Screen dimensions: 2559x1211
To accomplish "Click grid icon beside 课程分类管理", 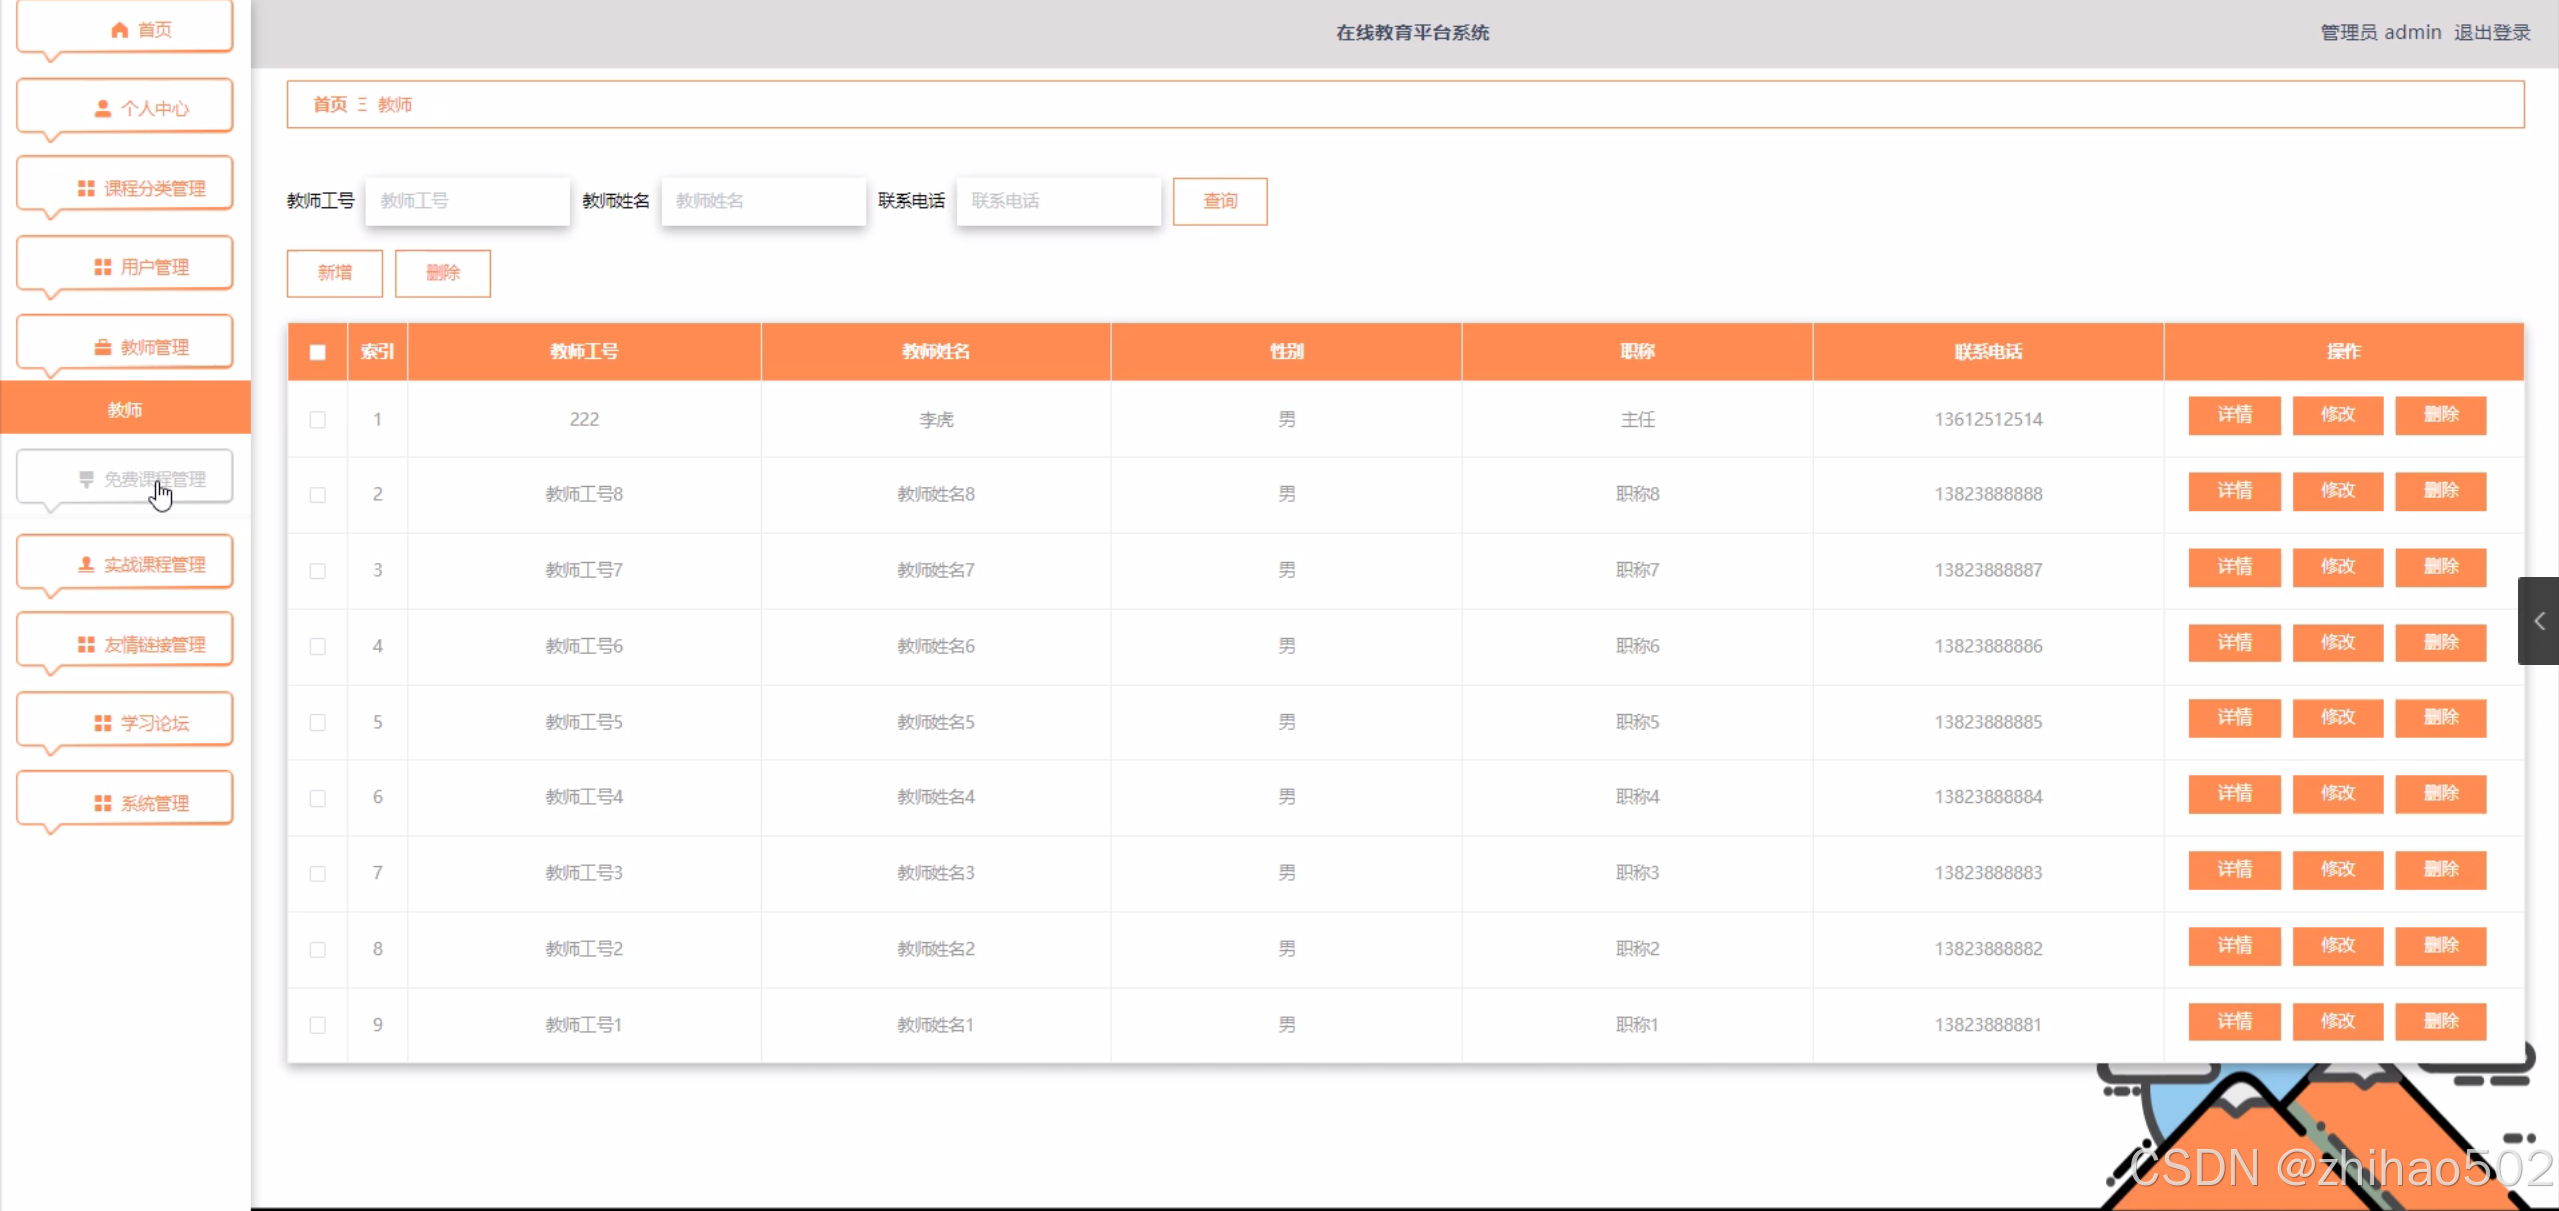I will [x=86, y=188].
